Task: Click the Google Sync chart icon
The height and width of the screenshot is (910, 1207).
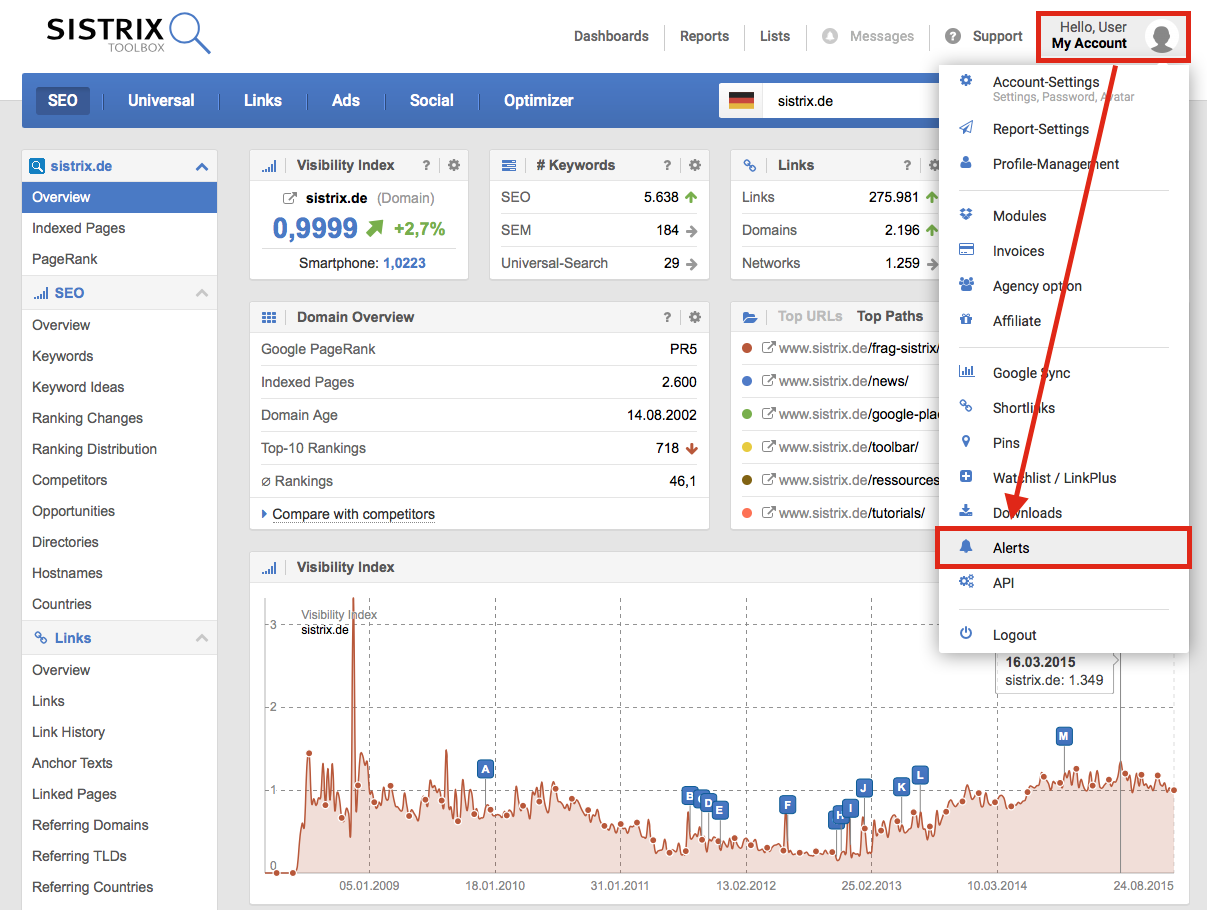Action: pos(966,372)
